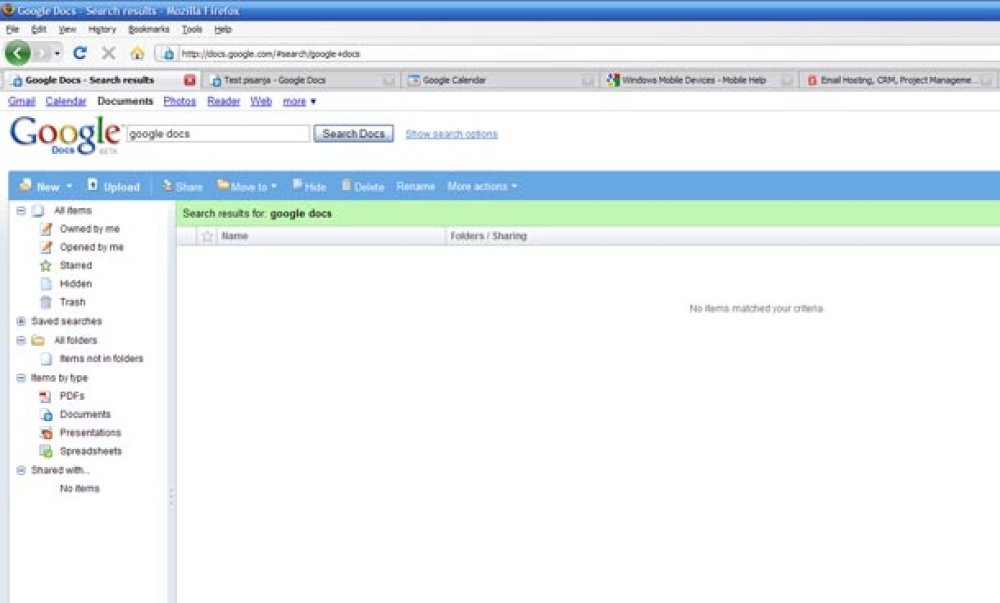Collapse the All items tree node
1000x603 pixels.
click(x=21, y=210)
